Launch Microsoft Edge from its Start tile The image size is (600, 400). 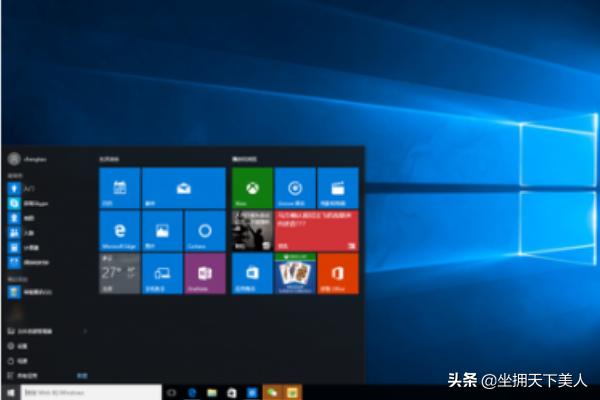(119, 231)
